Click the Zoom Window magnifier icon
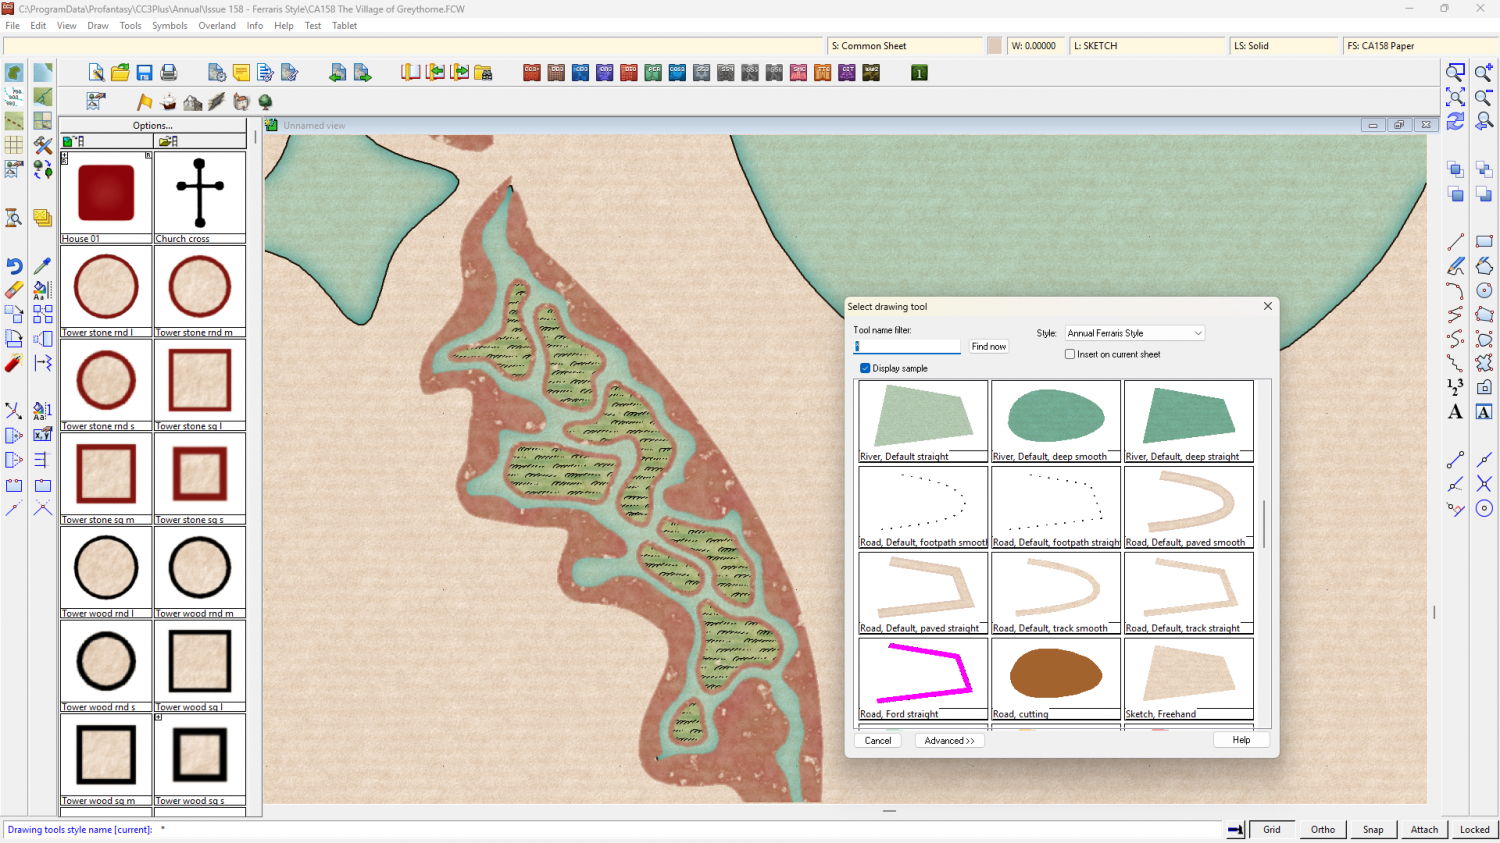1500x843 pixels. [x=1455, y=73]
